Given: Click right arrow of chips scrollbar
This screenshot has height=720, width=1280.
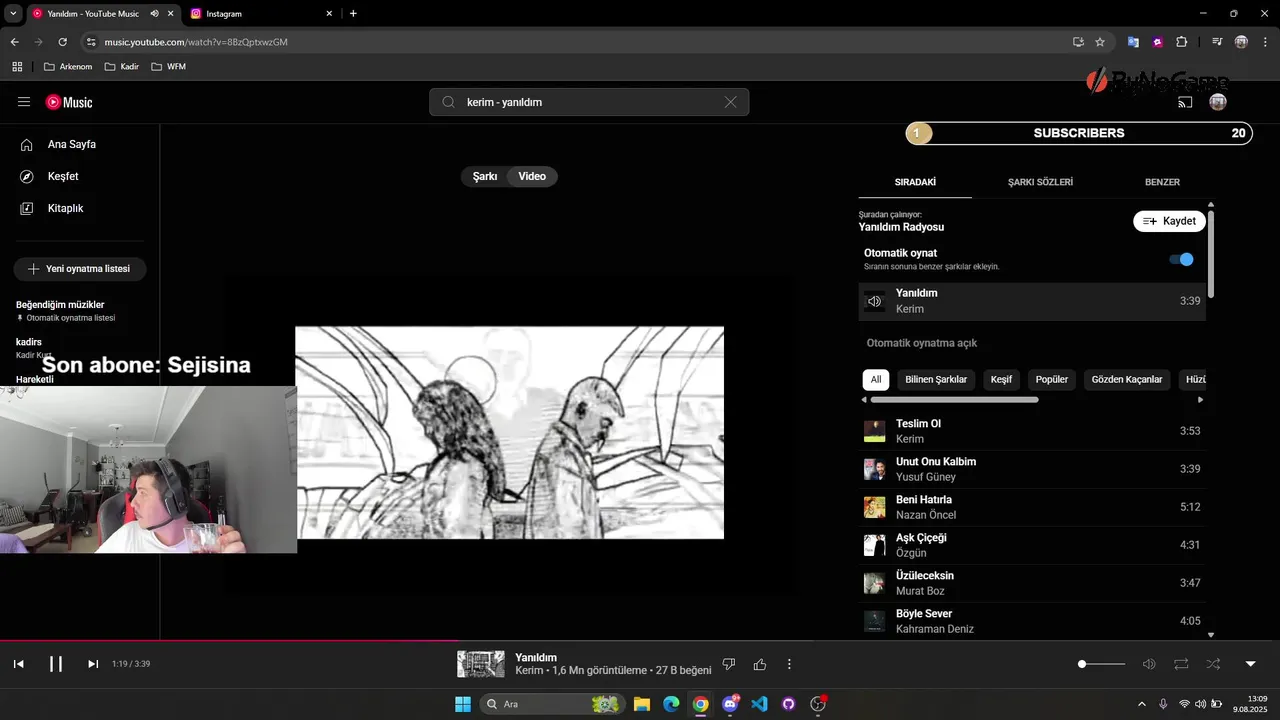Looking at the screenshot, I should 1200,400.
